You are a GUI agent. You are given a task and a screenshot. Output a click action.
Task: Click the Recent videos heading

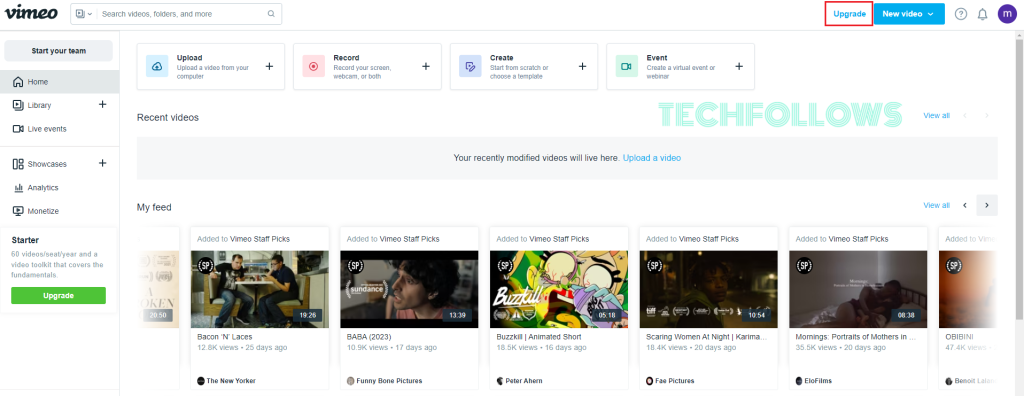tap(168, 118)
